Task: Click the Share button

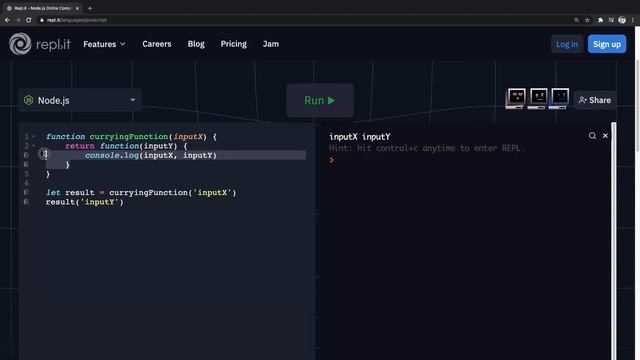Action: tap(595, 100)
